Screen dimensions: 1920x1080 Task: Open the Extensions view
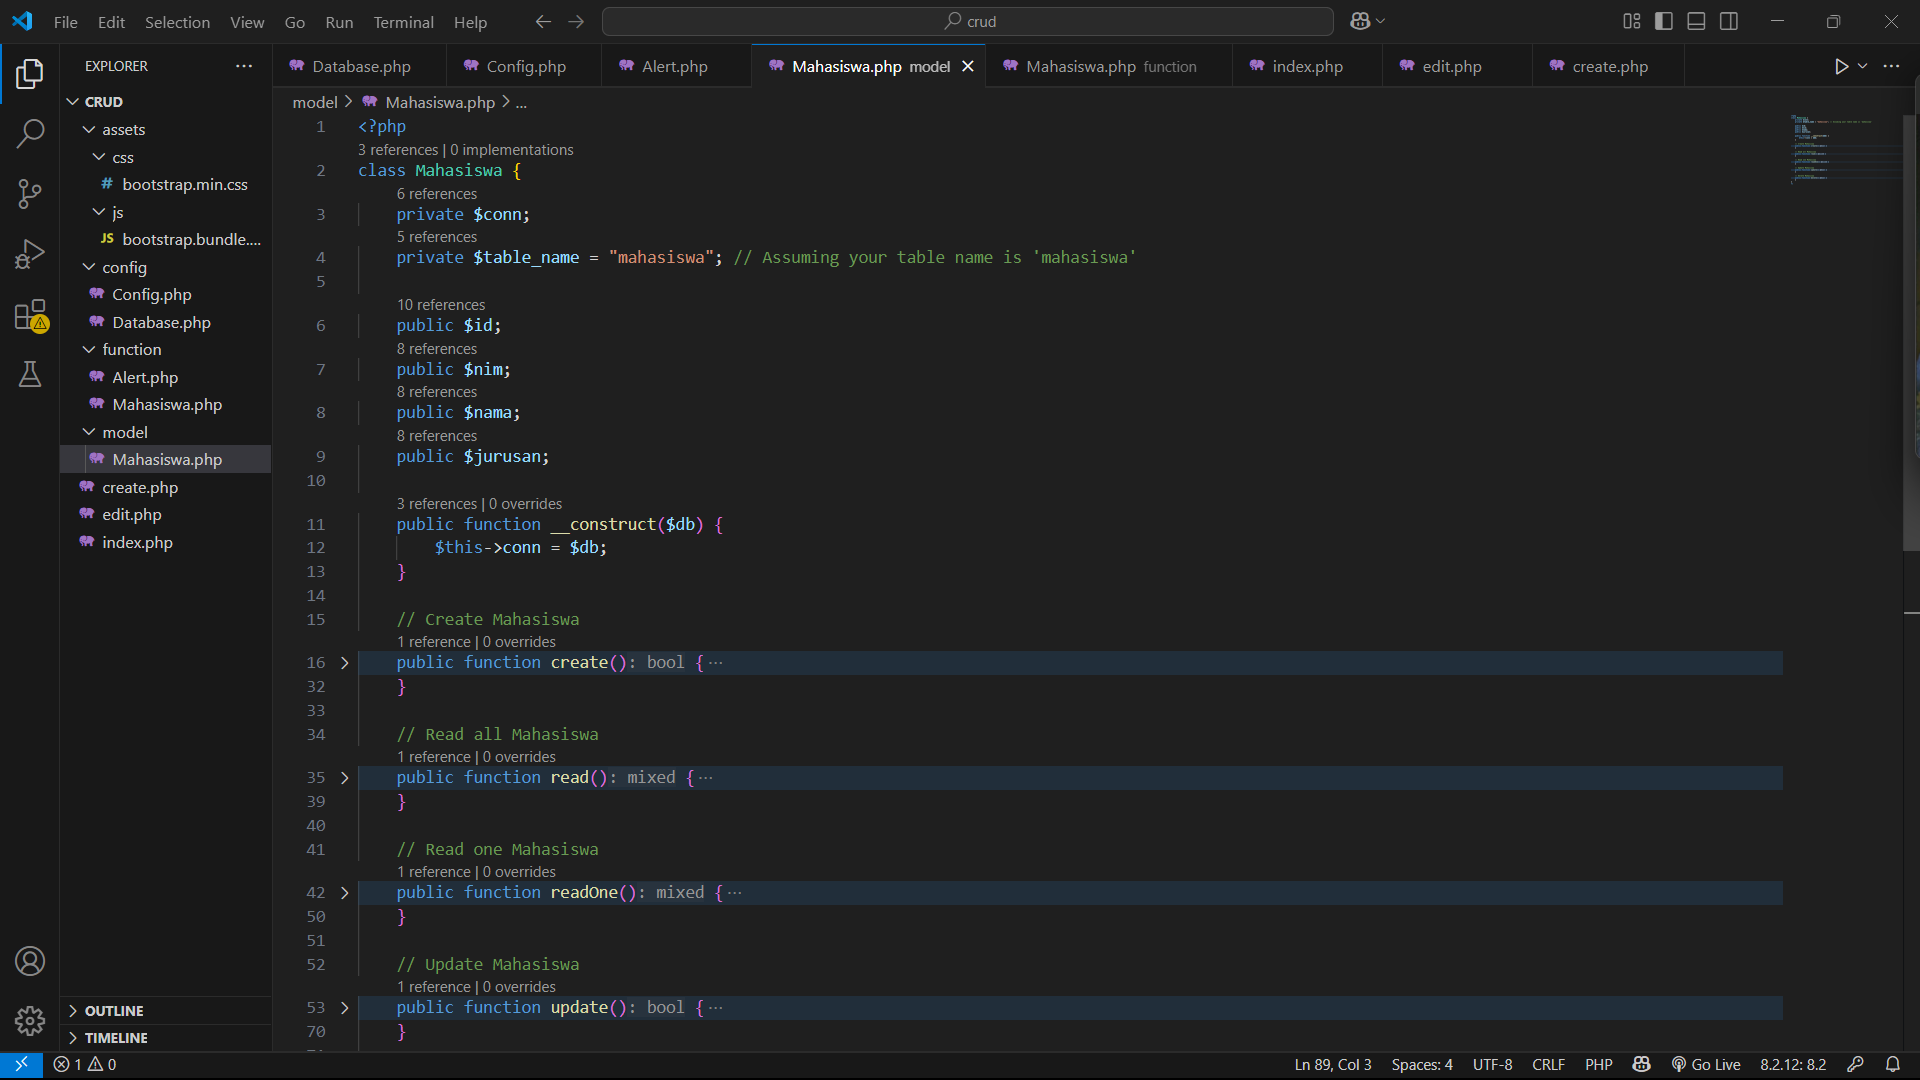click(x=30, y=316)
